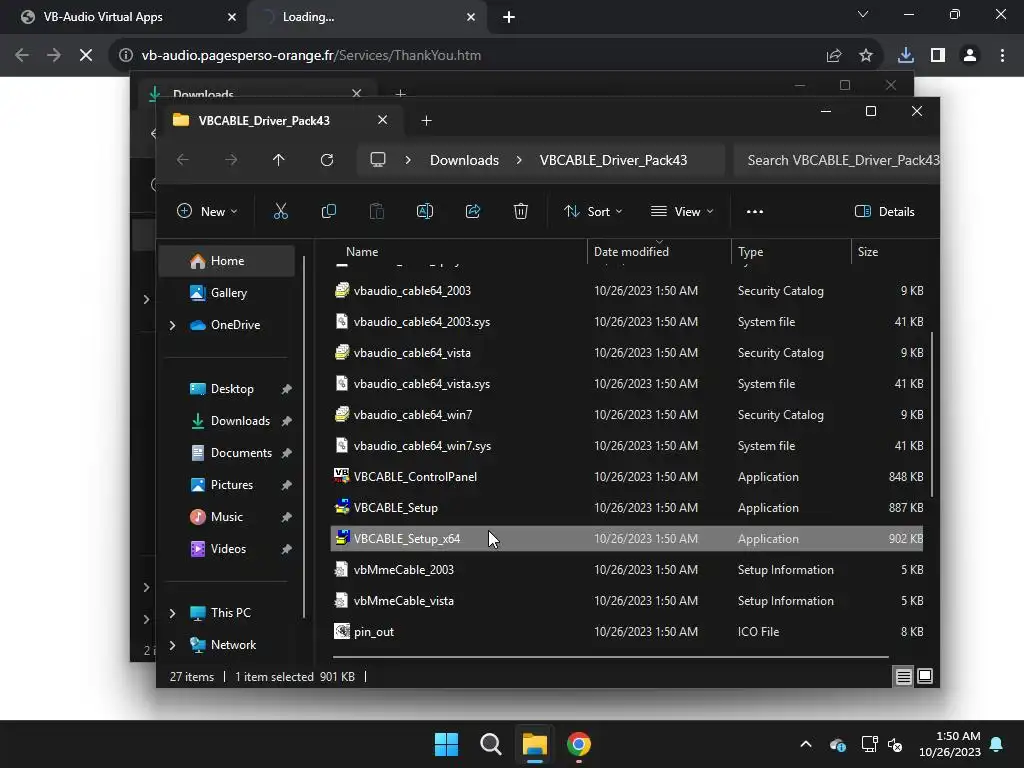Open Home in navigation pane
This screenshot has width=1024, height=768.
[x=227, y=261]
